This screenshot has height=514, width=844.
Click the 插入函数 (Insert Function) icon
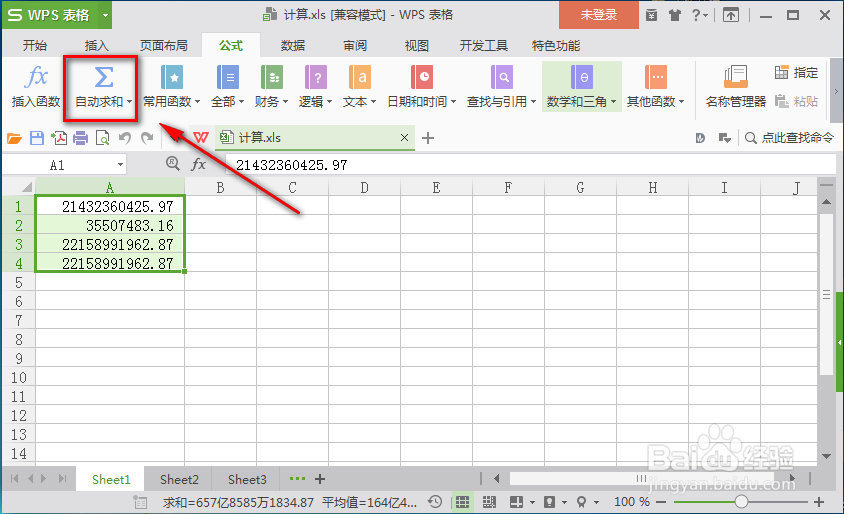point(37,77)
